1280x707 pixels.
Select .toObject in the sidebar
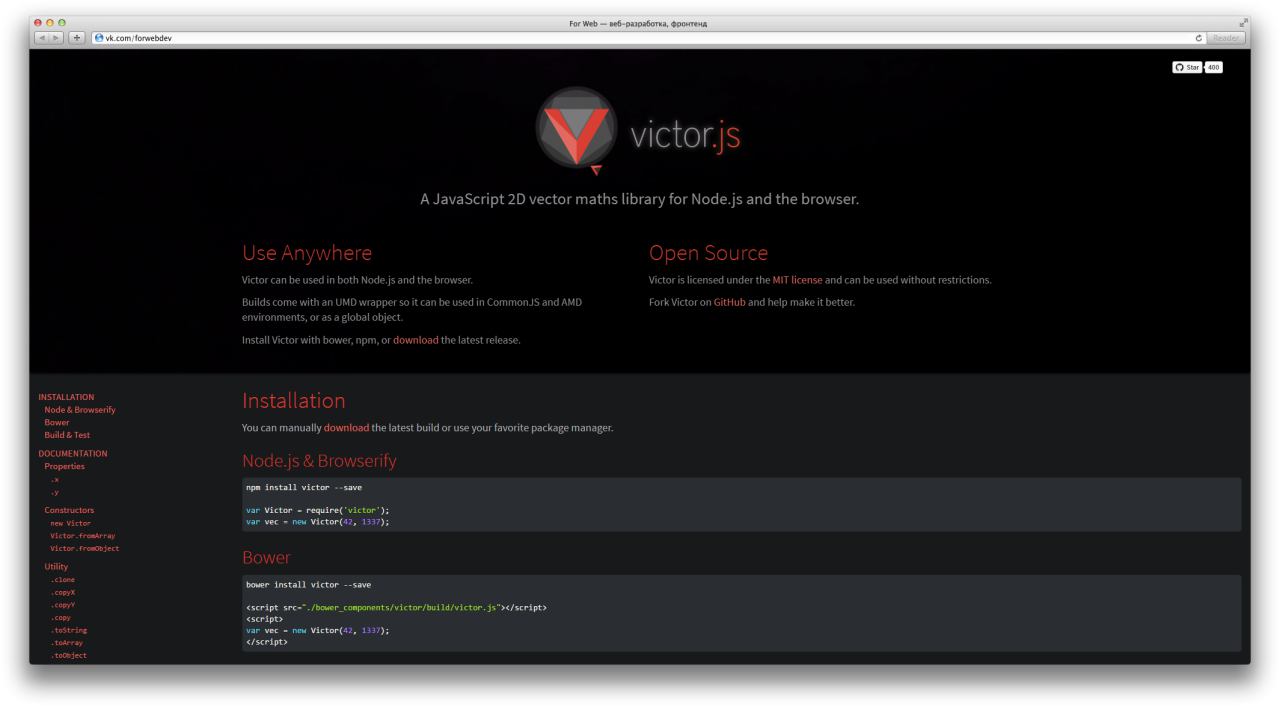(69, 656)
